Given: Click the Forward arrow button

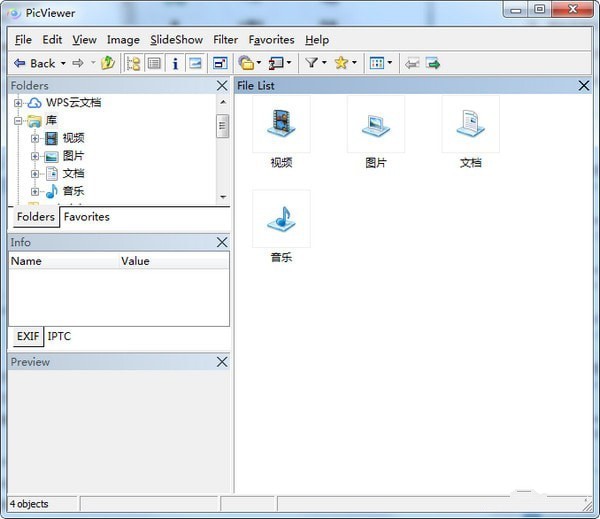Looking at the screenshot, I should click(x=78, y=63).
